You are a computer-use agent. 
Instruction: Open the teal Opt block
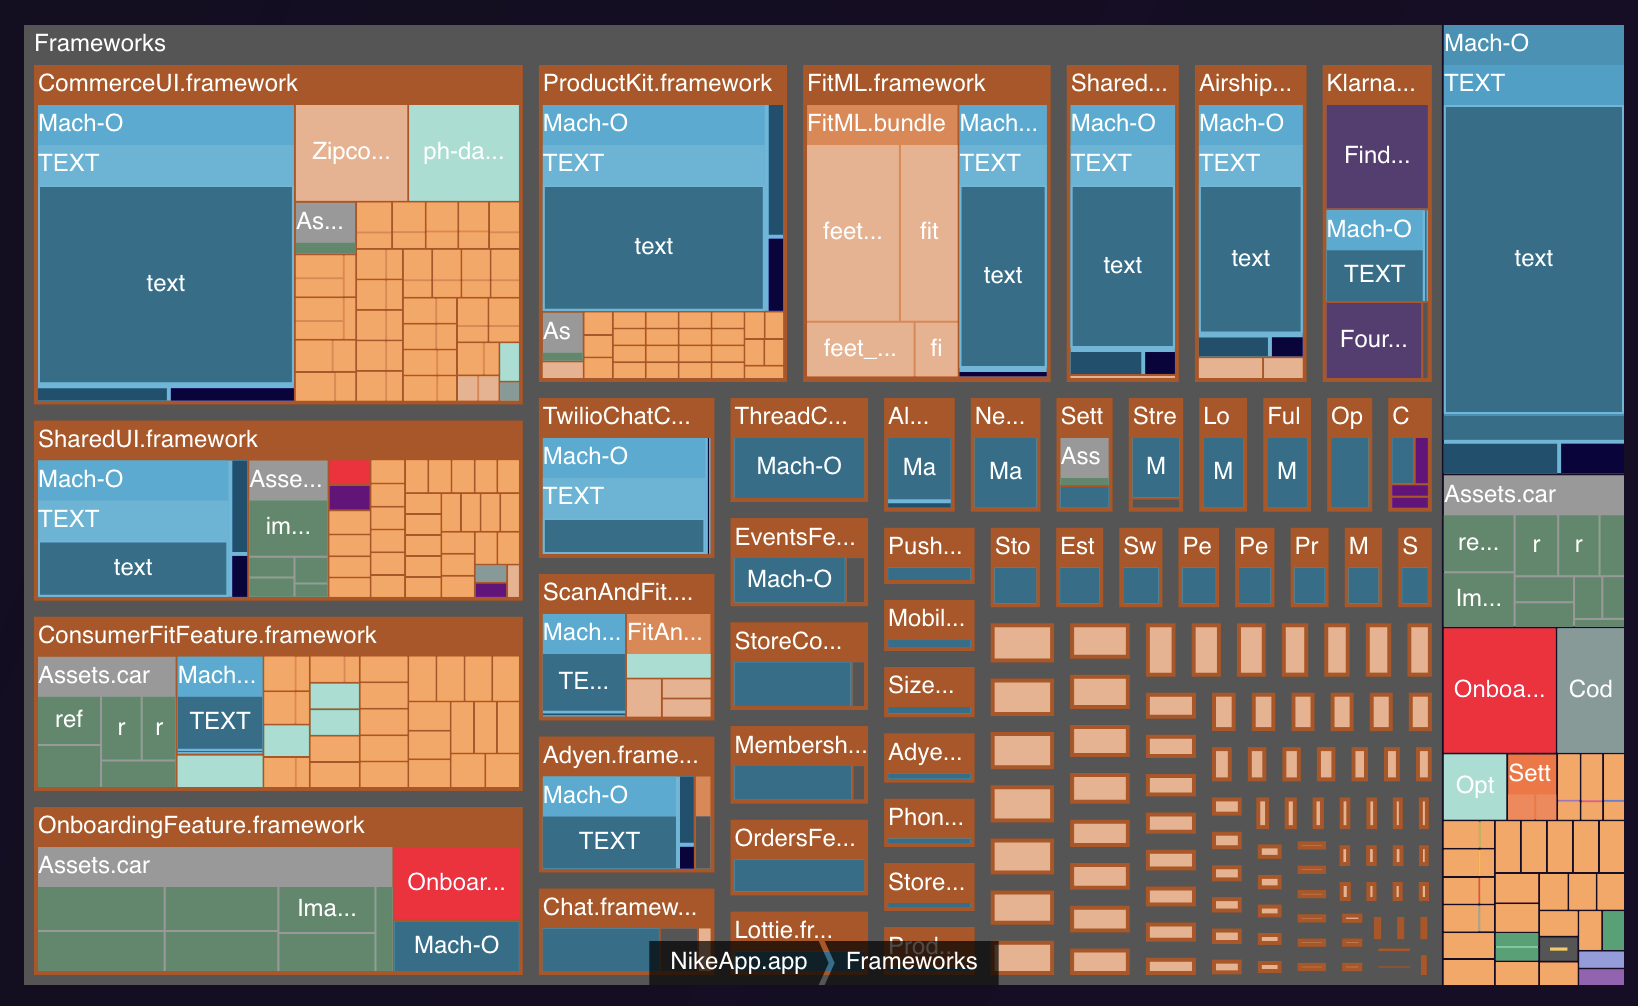(x=1475, y=786)
